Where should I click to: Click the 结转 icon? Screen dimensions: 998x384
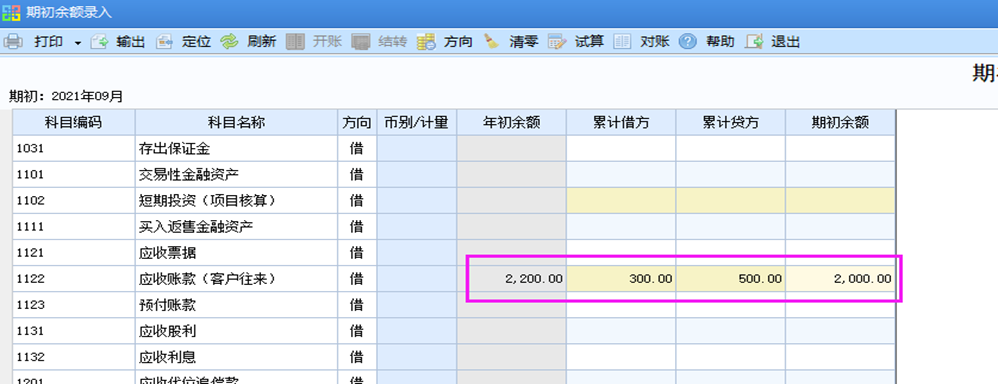[361, 42]
